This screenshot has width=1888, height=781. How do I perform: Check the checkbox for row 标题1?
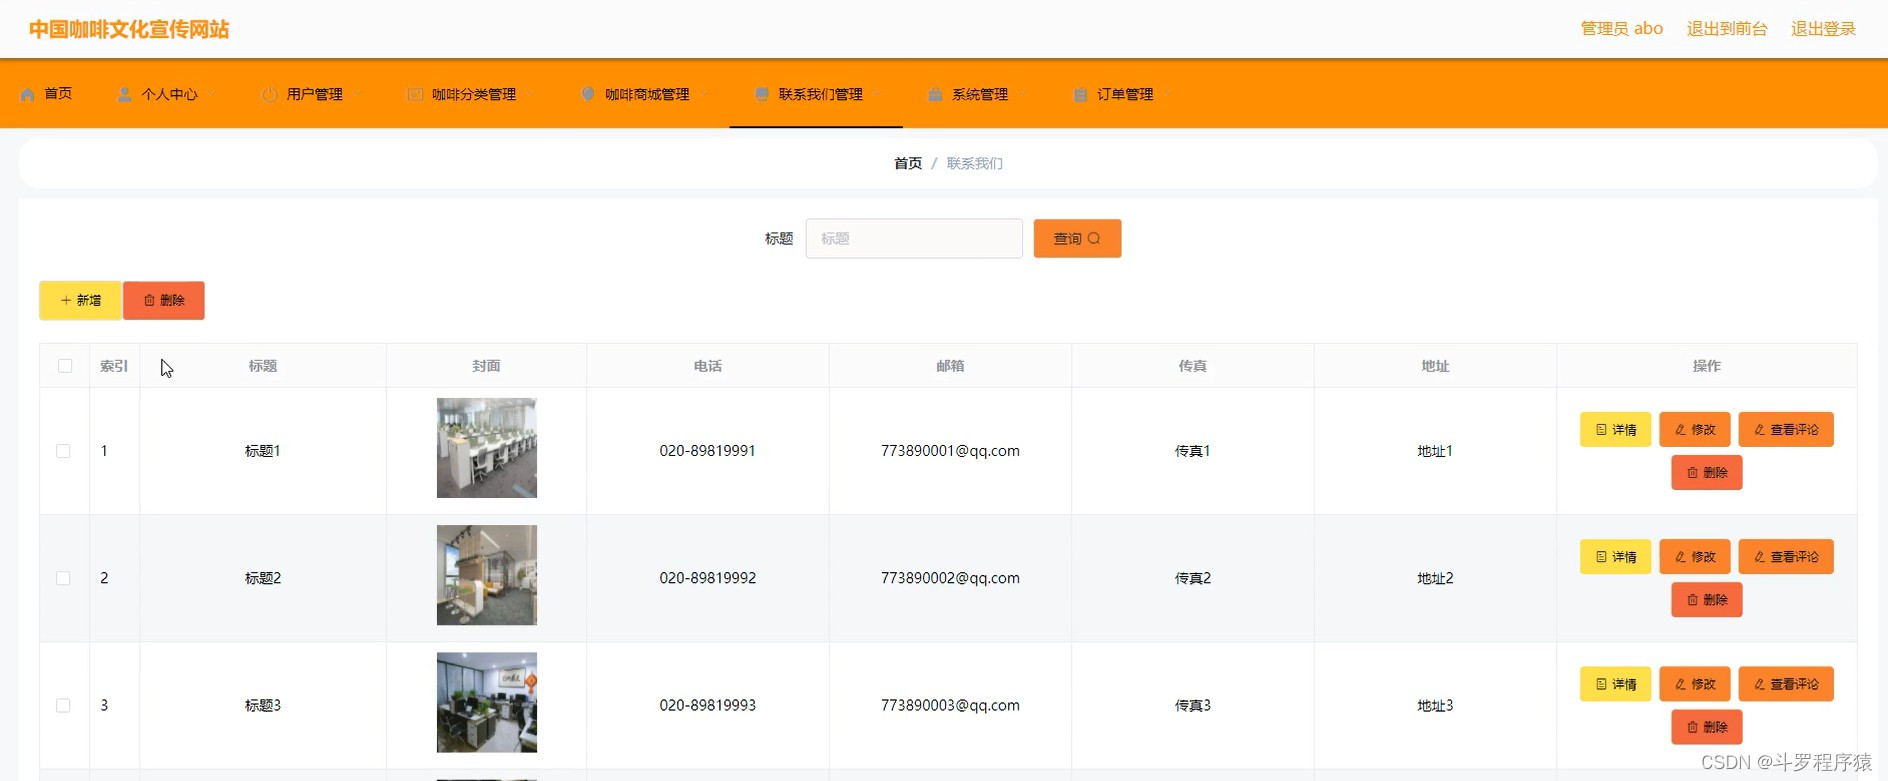63,451
